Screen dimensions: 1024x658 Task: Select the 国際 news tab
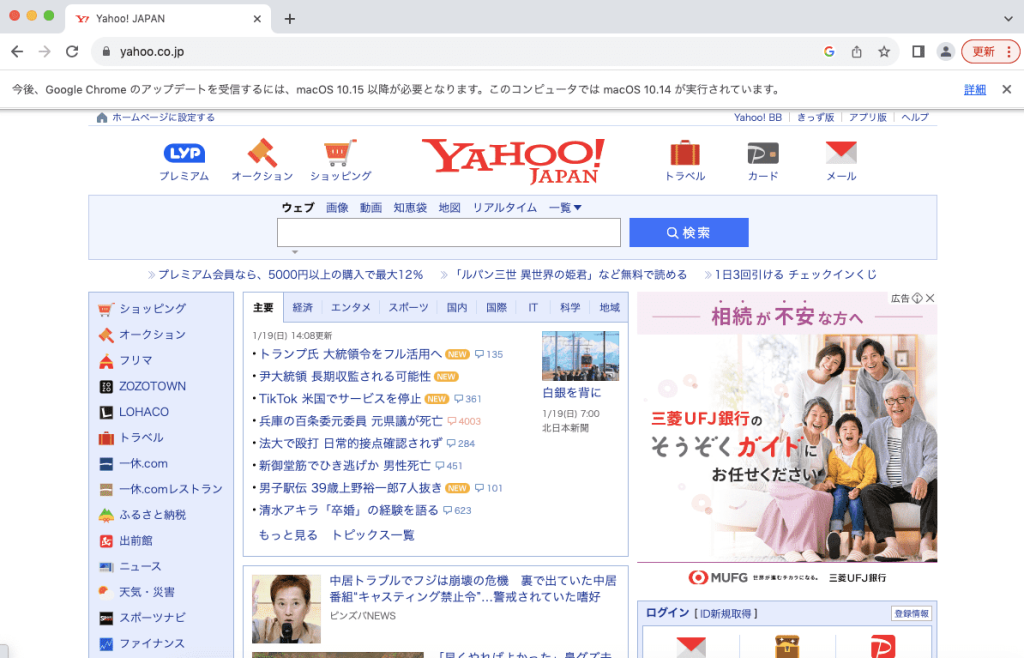496,307
